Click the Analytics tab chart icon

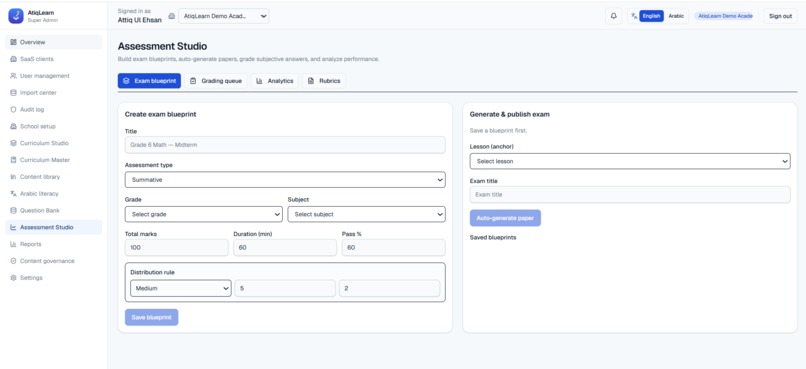(x=260, y=81)
